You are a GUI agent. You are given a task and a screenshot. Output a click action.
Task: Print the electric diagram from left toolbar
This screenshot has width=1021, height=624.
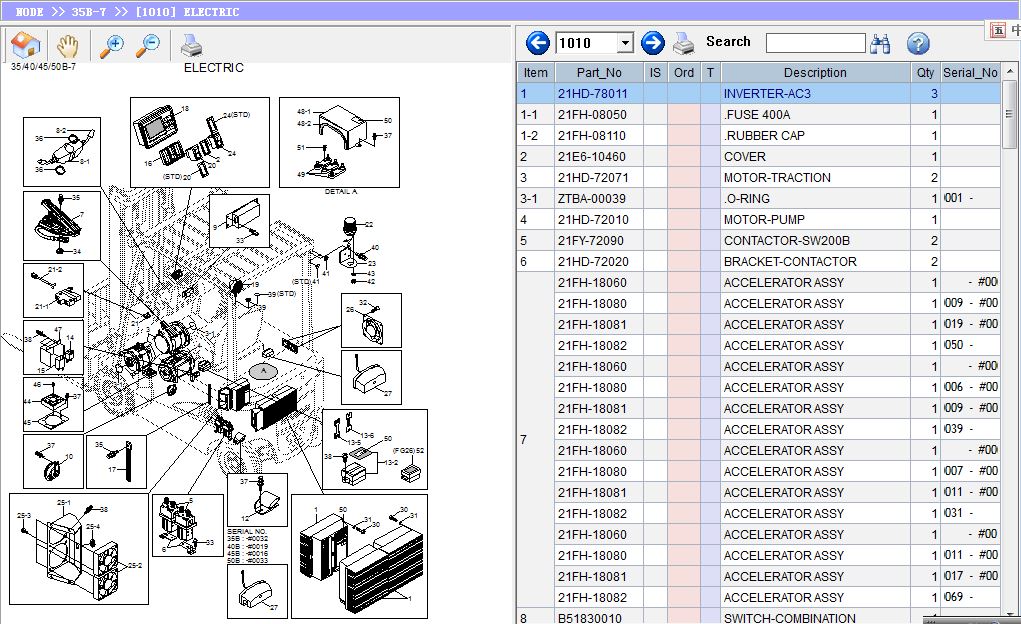click(191, 45)
